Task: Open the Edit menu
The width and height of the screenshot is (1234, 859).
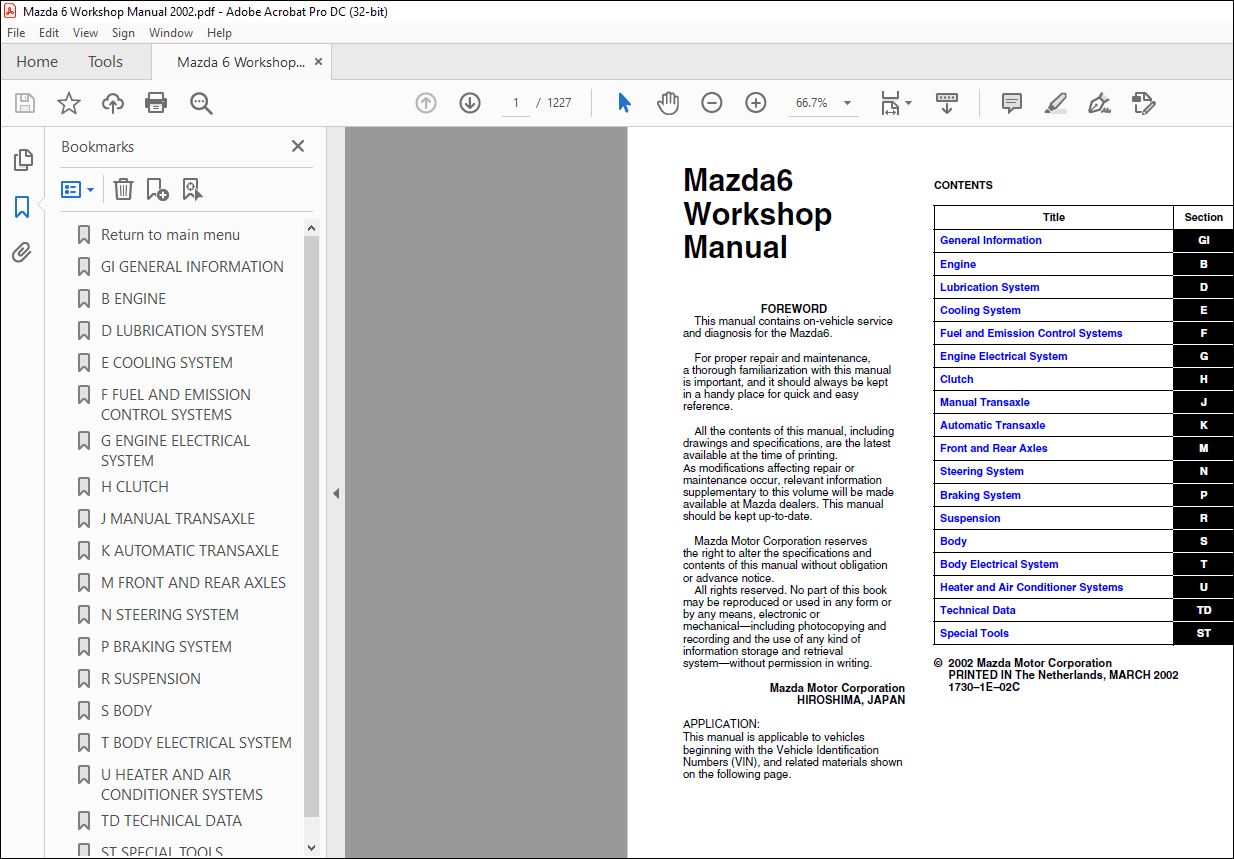Action: point(49,33)
